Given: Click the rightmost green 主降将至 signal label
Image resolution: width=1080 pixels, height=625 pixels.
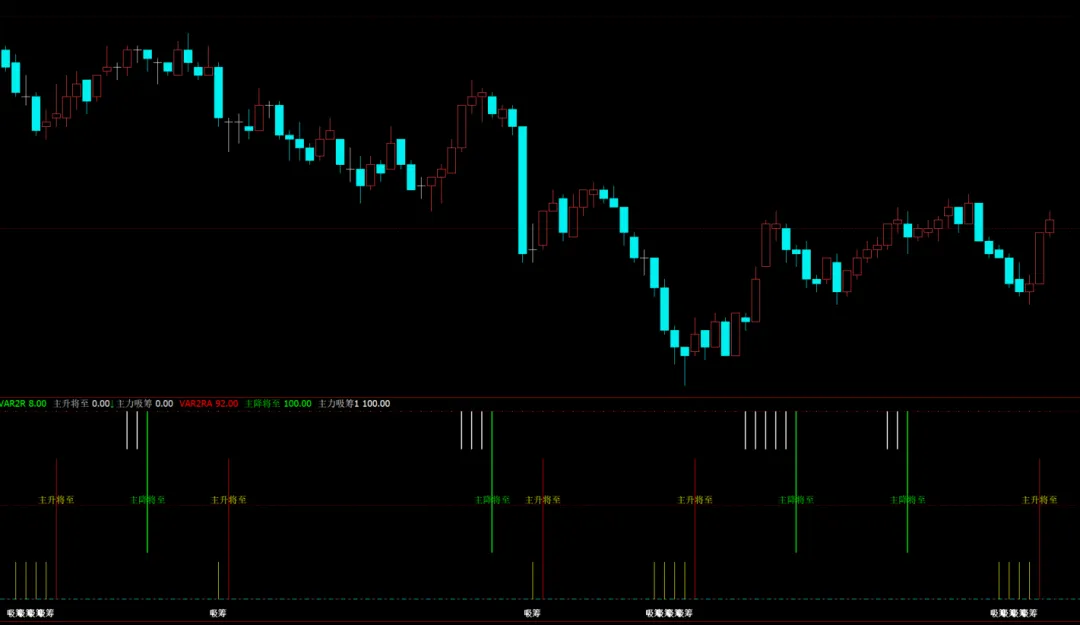Looking at the screenshot, I should coord(907,500).
